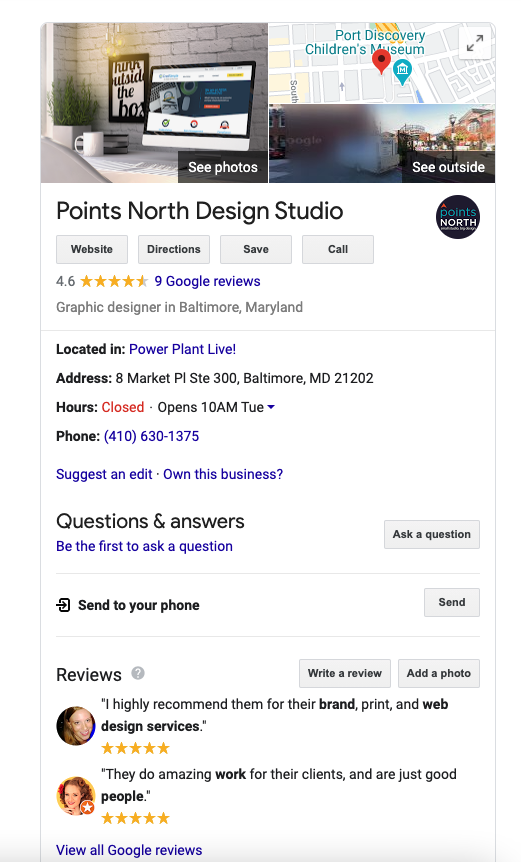Click Graphic designer in Baltimore, Maryland text
The height and width of the screenshot is (862, 521).
tap(179, 307)
